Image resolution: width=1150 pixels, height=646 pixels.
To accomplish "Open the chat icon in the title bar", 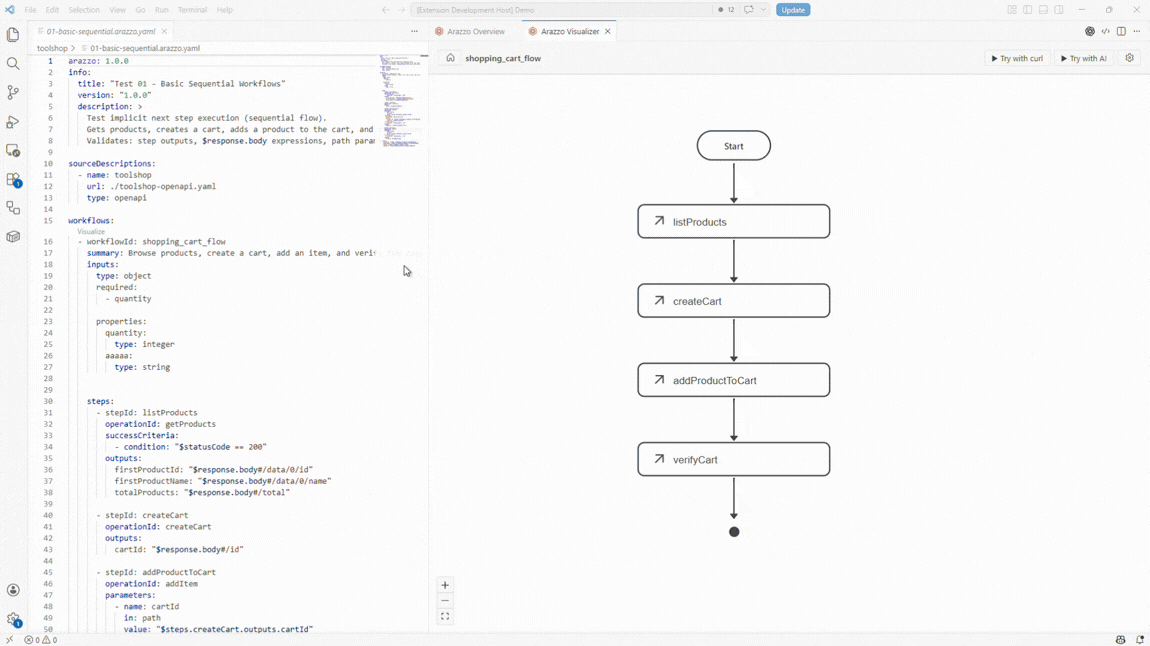I will 749,10.
